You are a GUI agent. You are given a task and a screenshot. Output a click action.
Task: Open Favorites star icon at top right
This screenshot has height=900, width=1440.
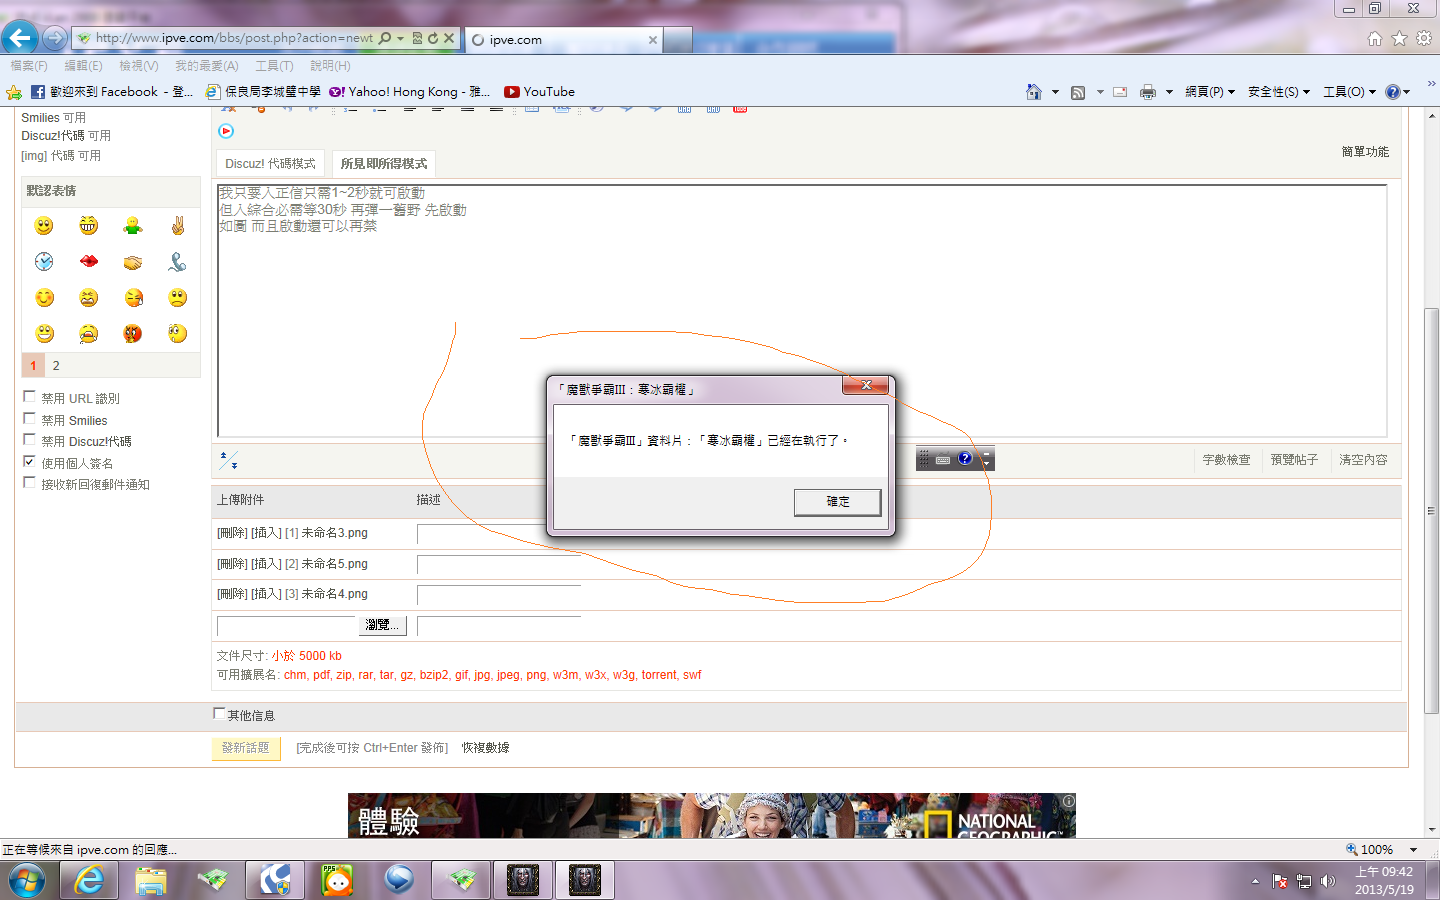tap(1399, 38)
